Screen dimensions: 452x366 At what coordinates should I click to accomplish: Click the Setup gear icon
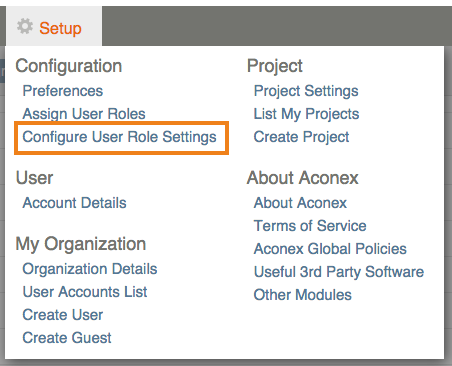pos(25,26)
